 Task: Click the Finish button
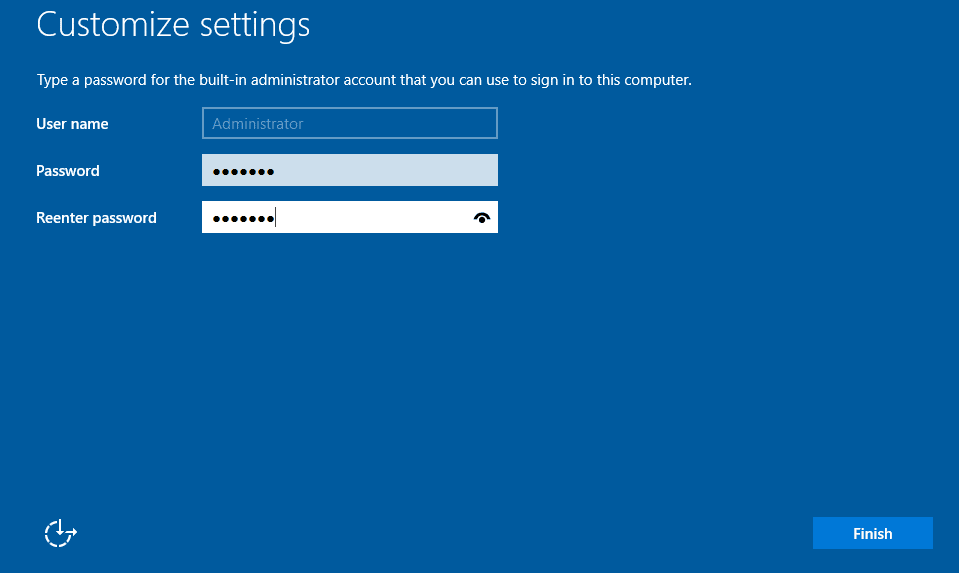click(x=872, y=533)
